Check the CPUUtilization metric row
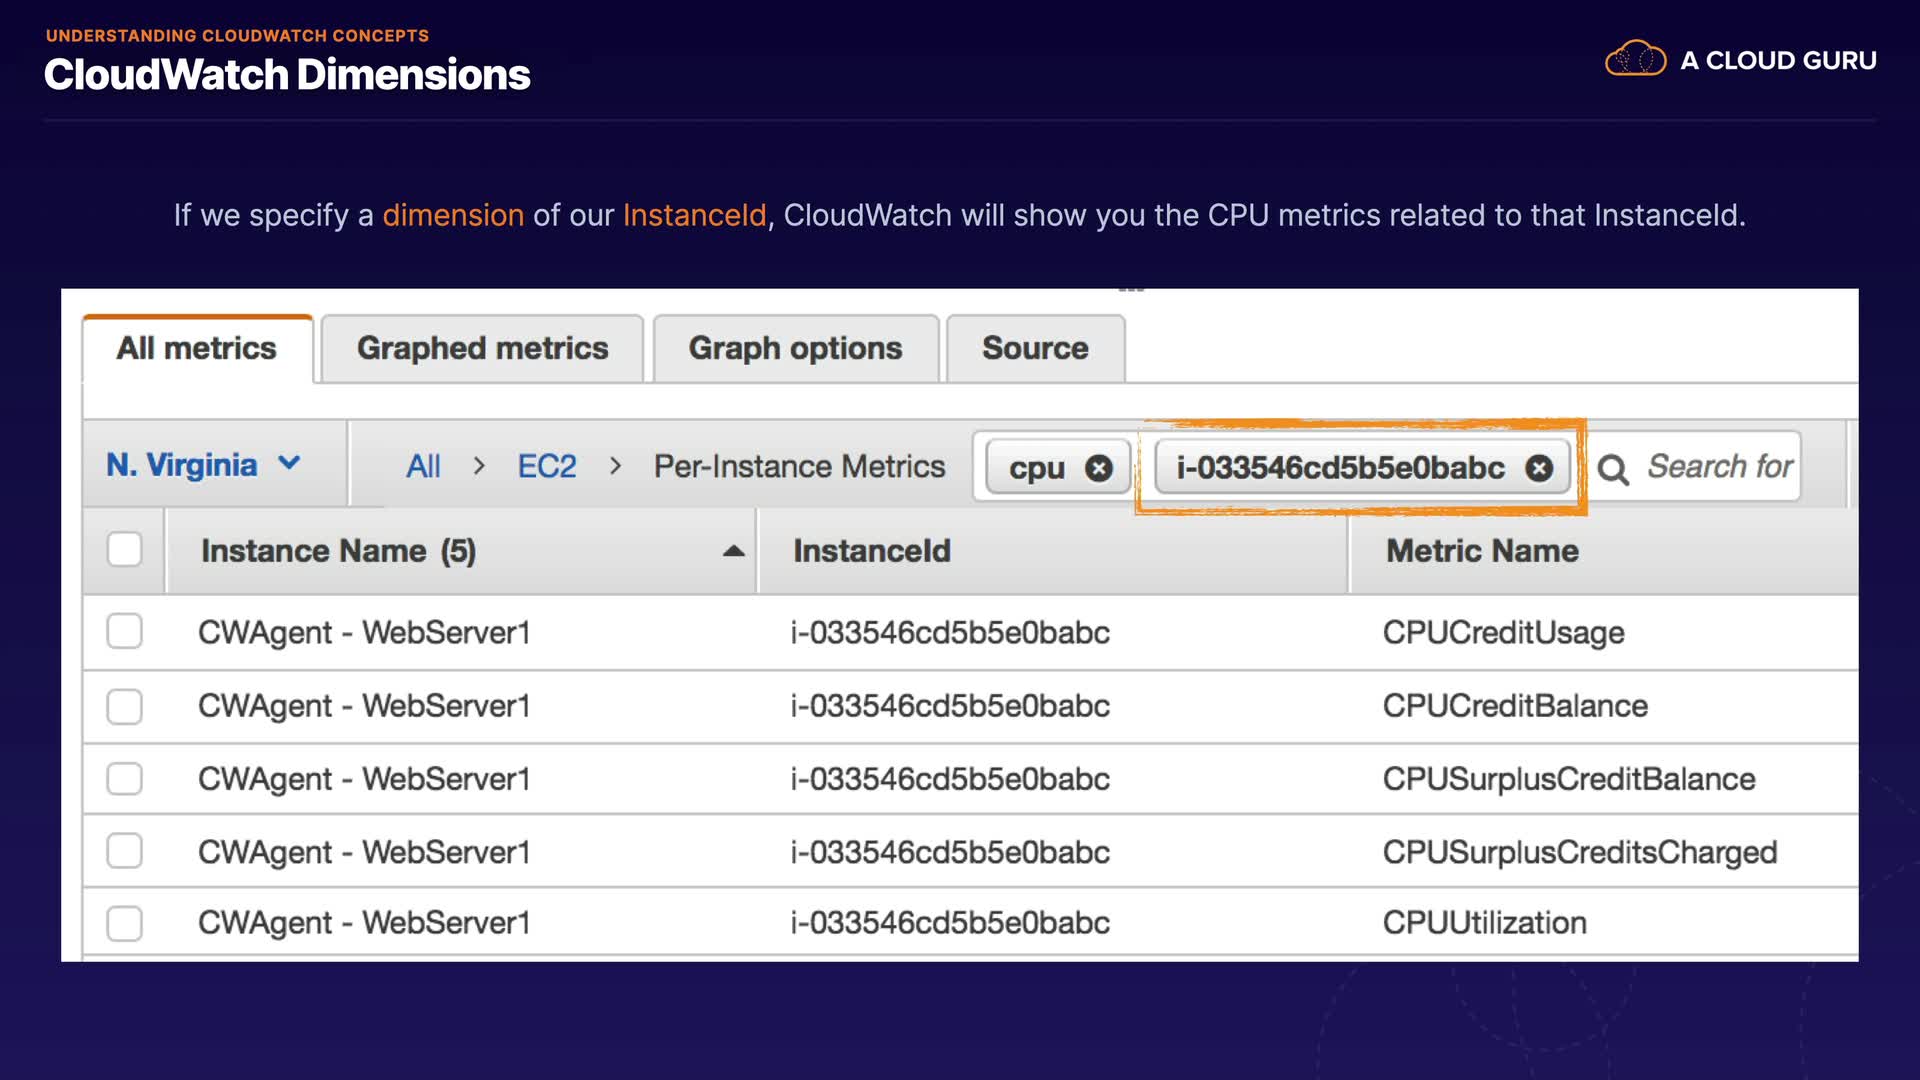The image size is (1920, 1080). (x=125, y=922)
